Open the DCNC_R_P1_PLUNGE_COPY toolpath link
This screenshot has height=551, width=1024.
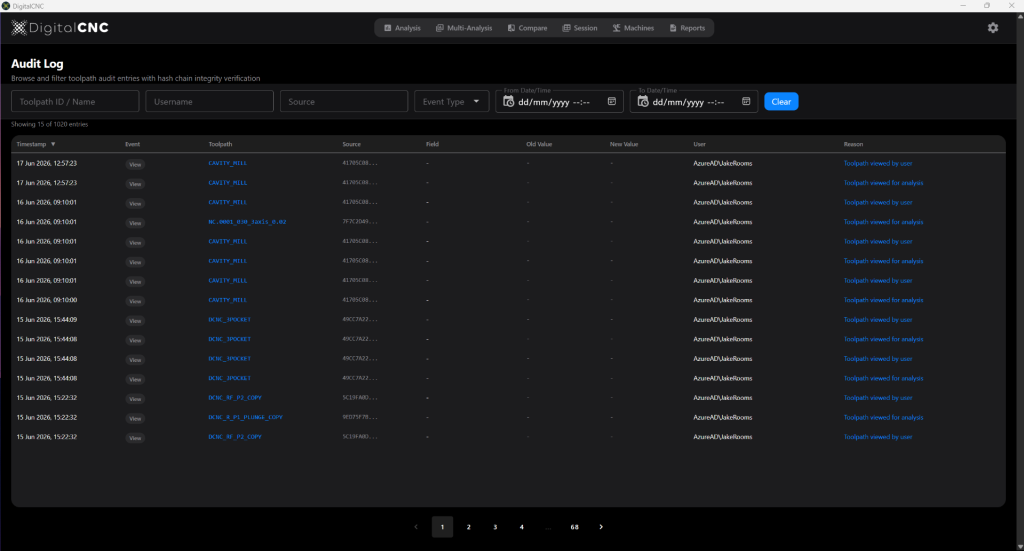[x=245, y=417]
